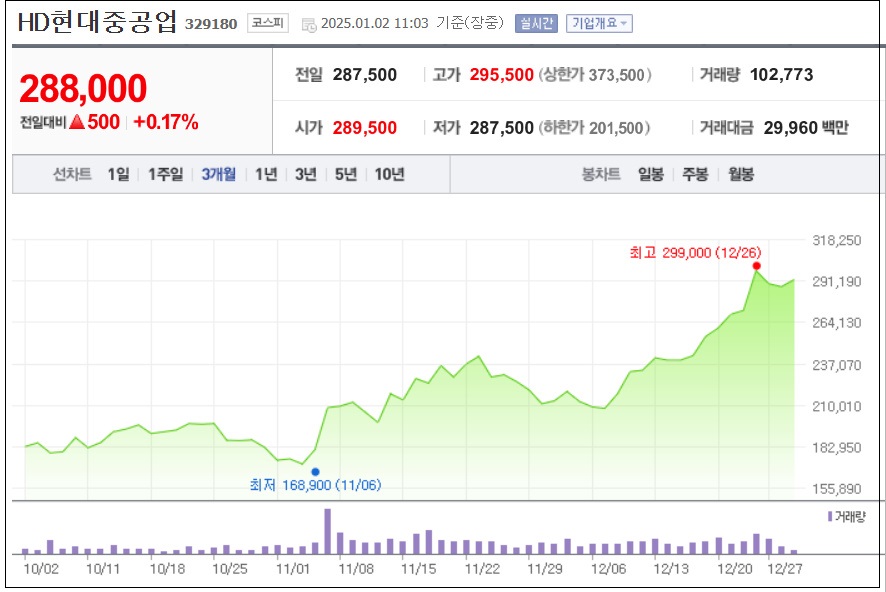Select the 10년 line chart tab
The width and height of the screenshot is (886, 592).
pyautogui.click(x=389, y=174)
